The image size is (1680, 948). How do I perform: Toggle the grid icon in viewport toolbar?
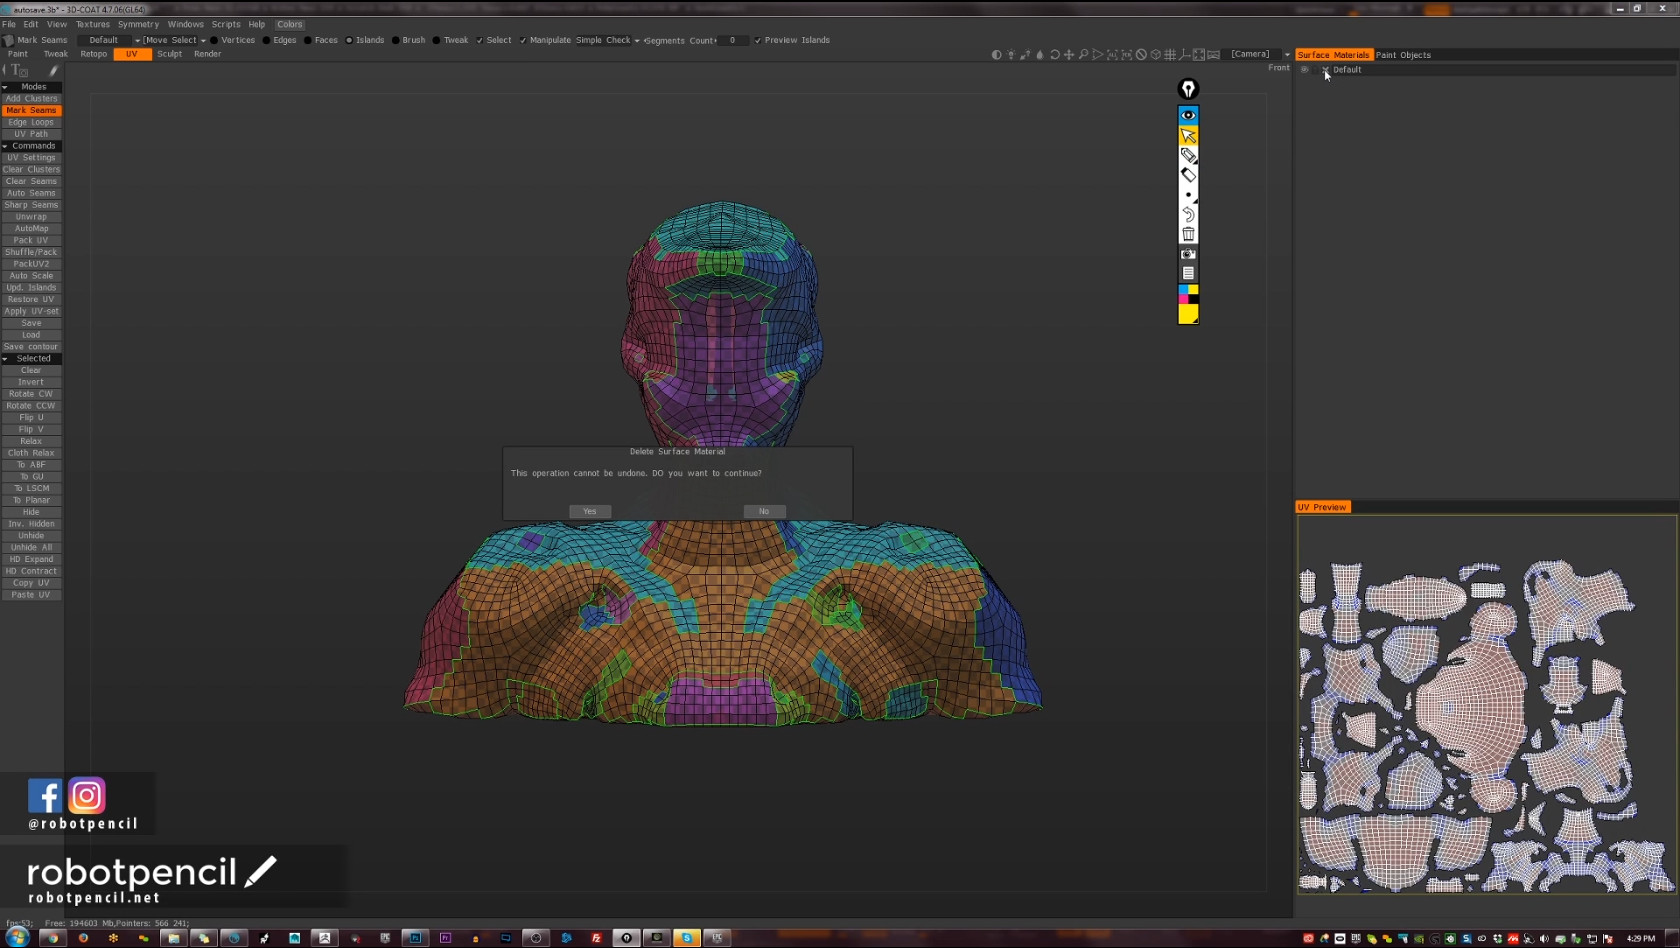tap(1170, 55)
